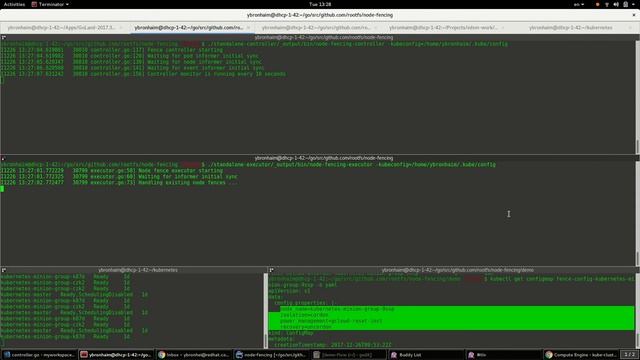Click the orange notification indicator in top bar
640x360 pixels.
pos(598,4)
